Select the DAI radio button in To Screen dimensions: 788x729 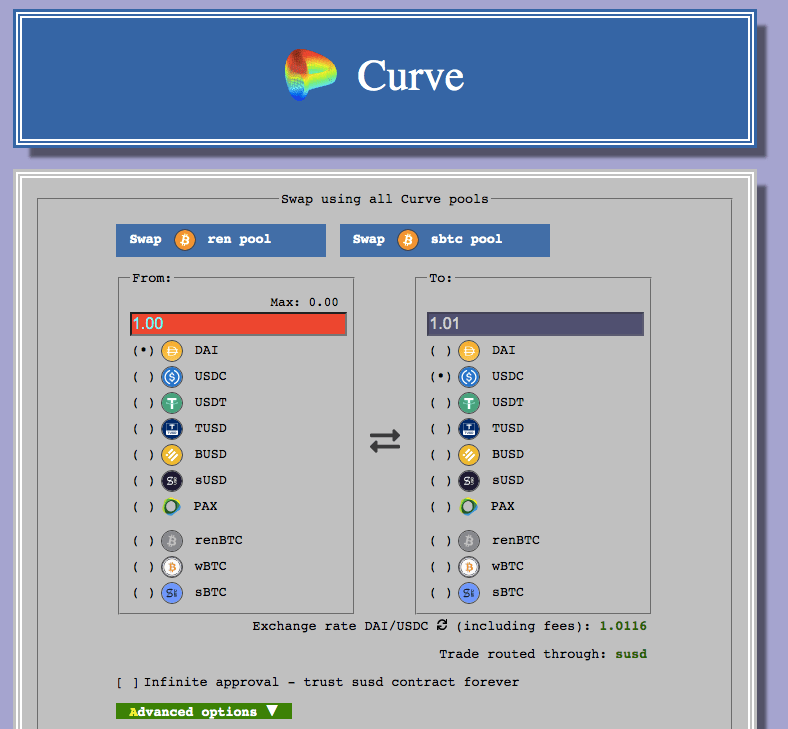coord(441,351)
